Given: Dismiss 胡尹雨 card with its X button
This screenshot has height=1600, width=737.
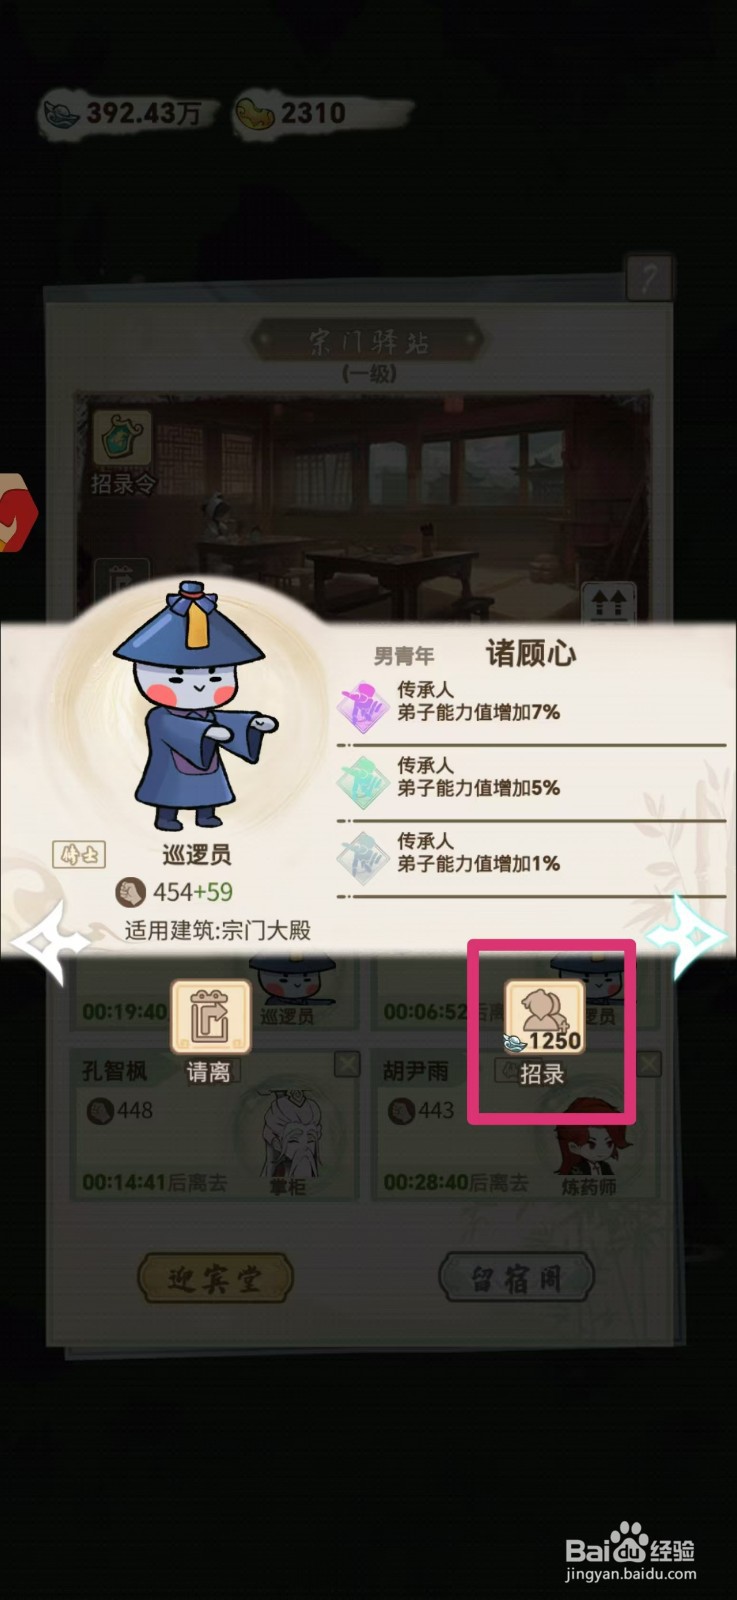Looking at the screenshot, I should [x=649, y=1064].
